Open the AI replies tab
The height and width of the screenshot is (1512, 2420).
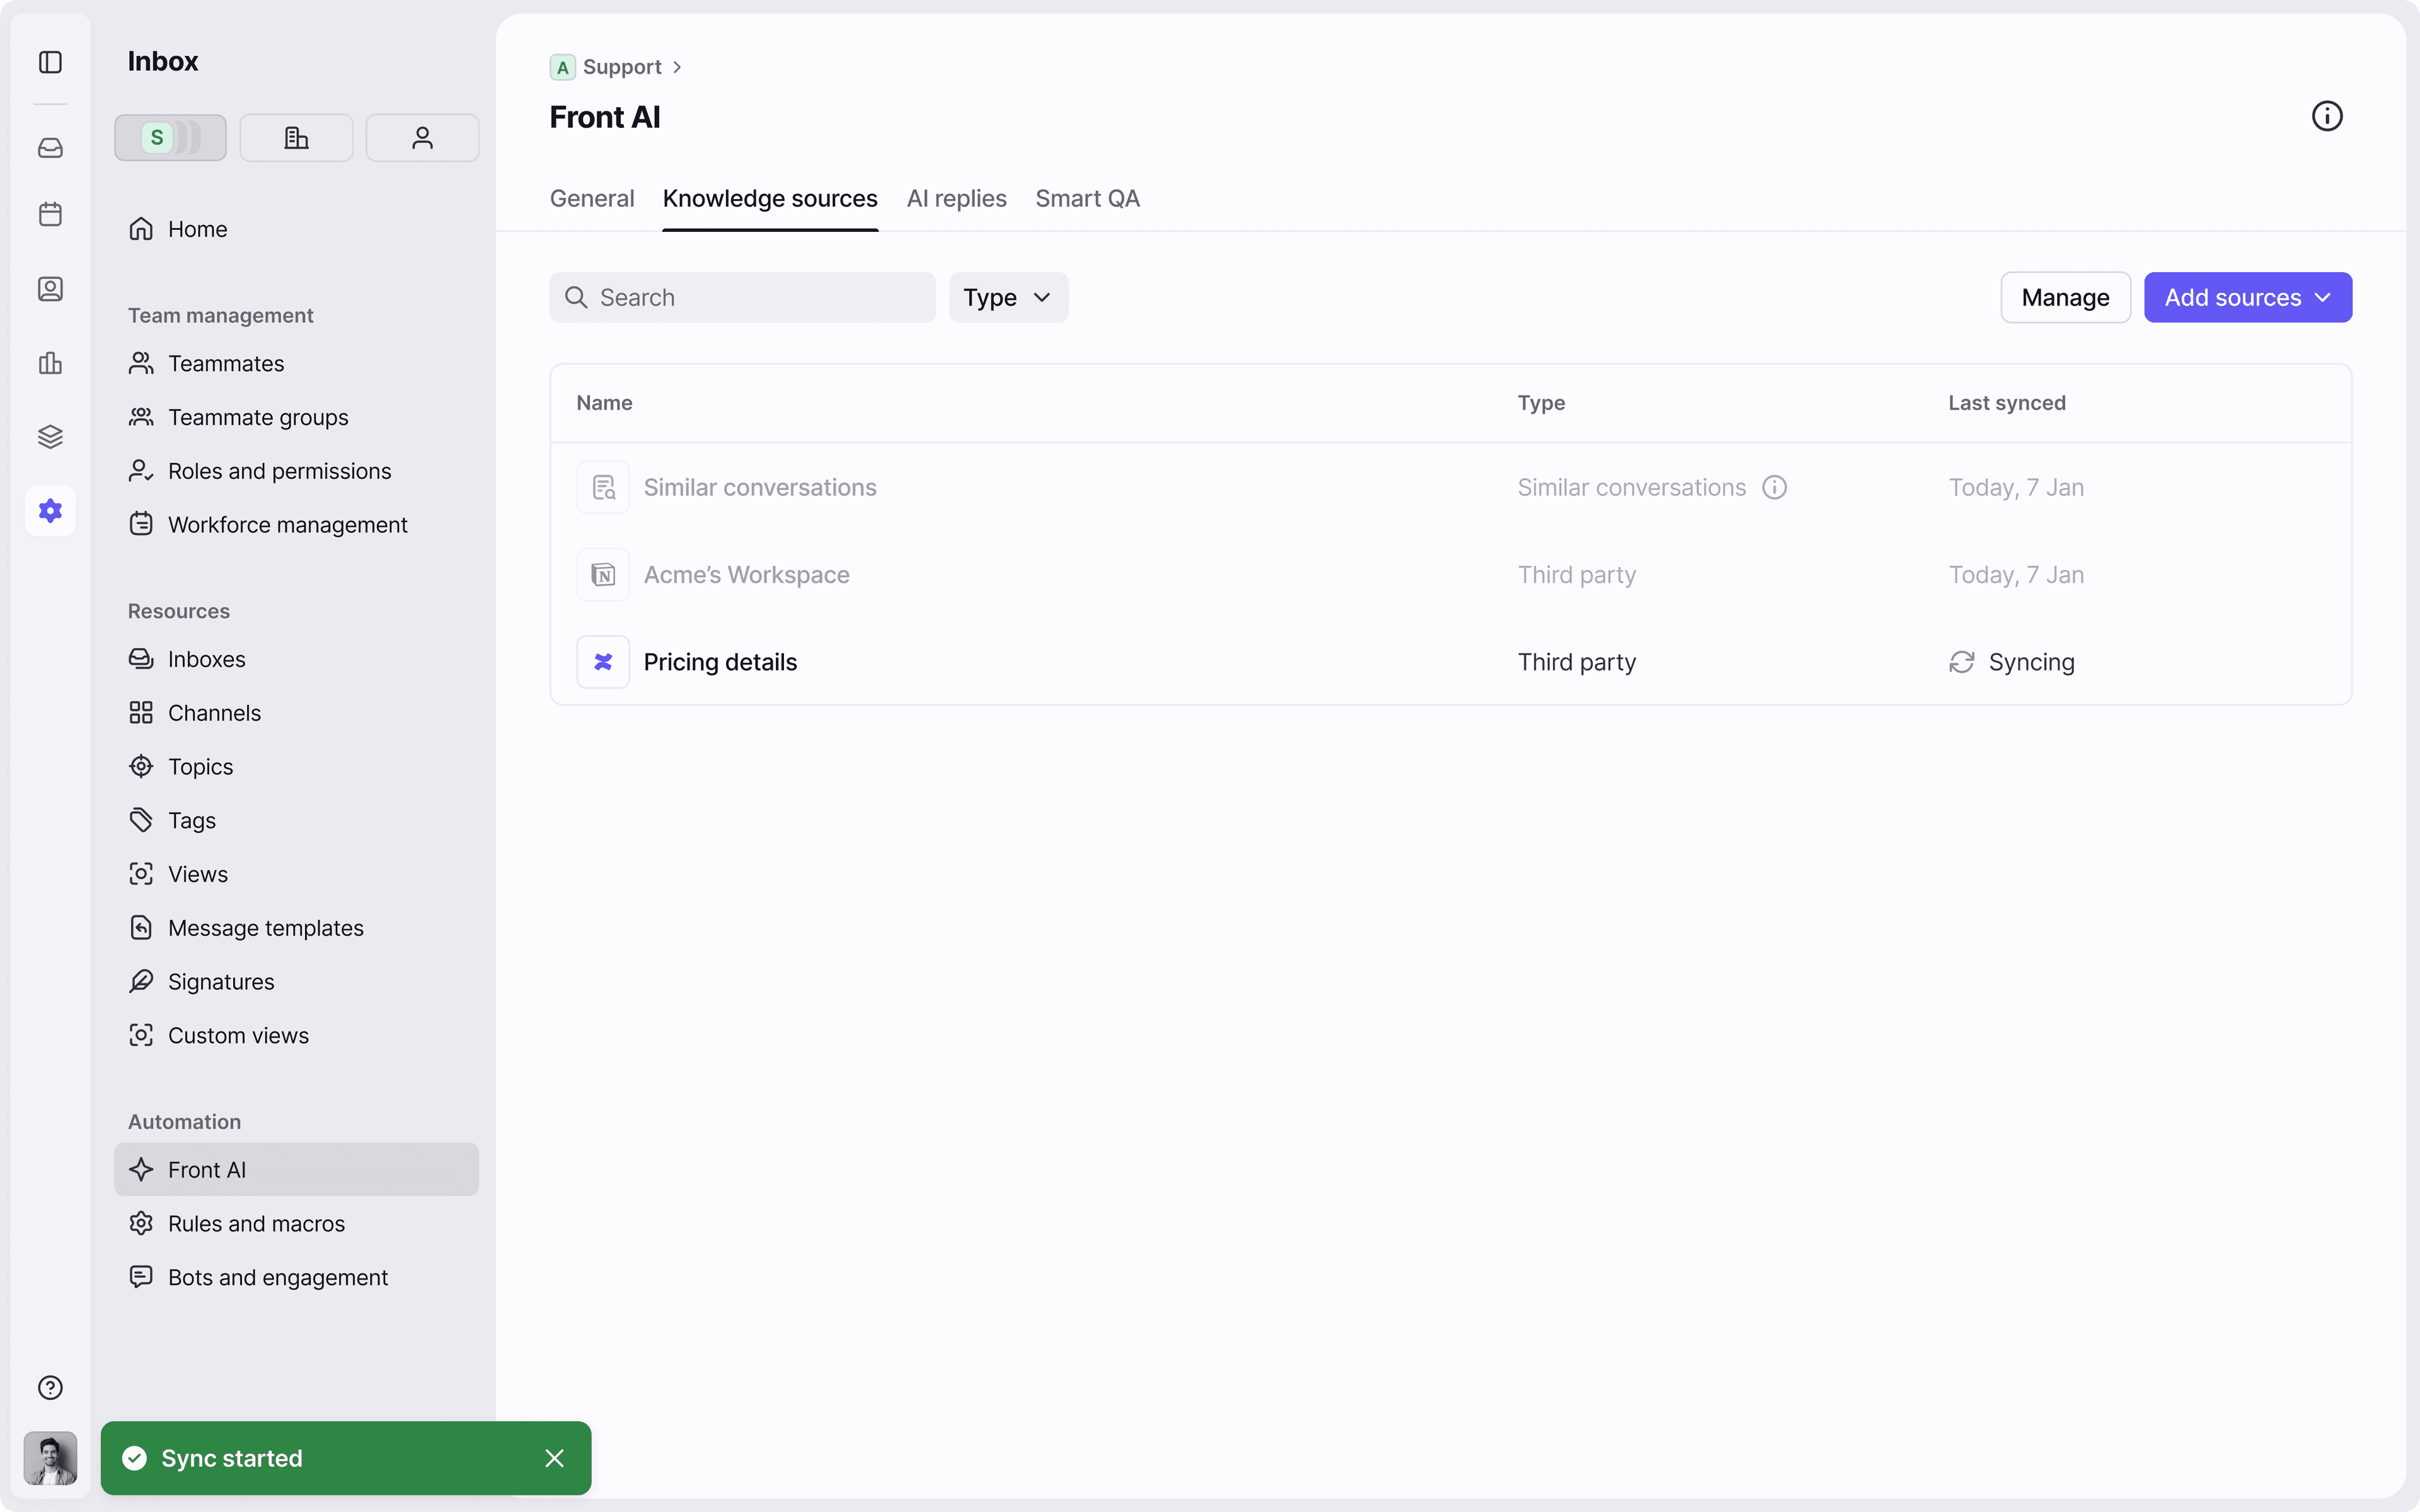coord(955,198)
